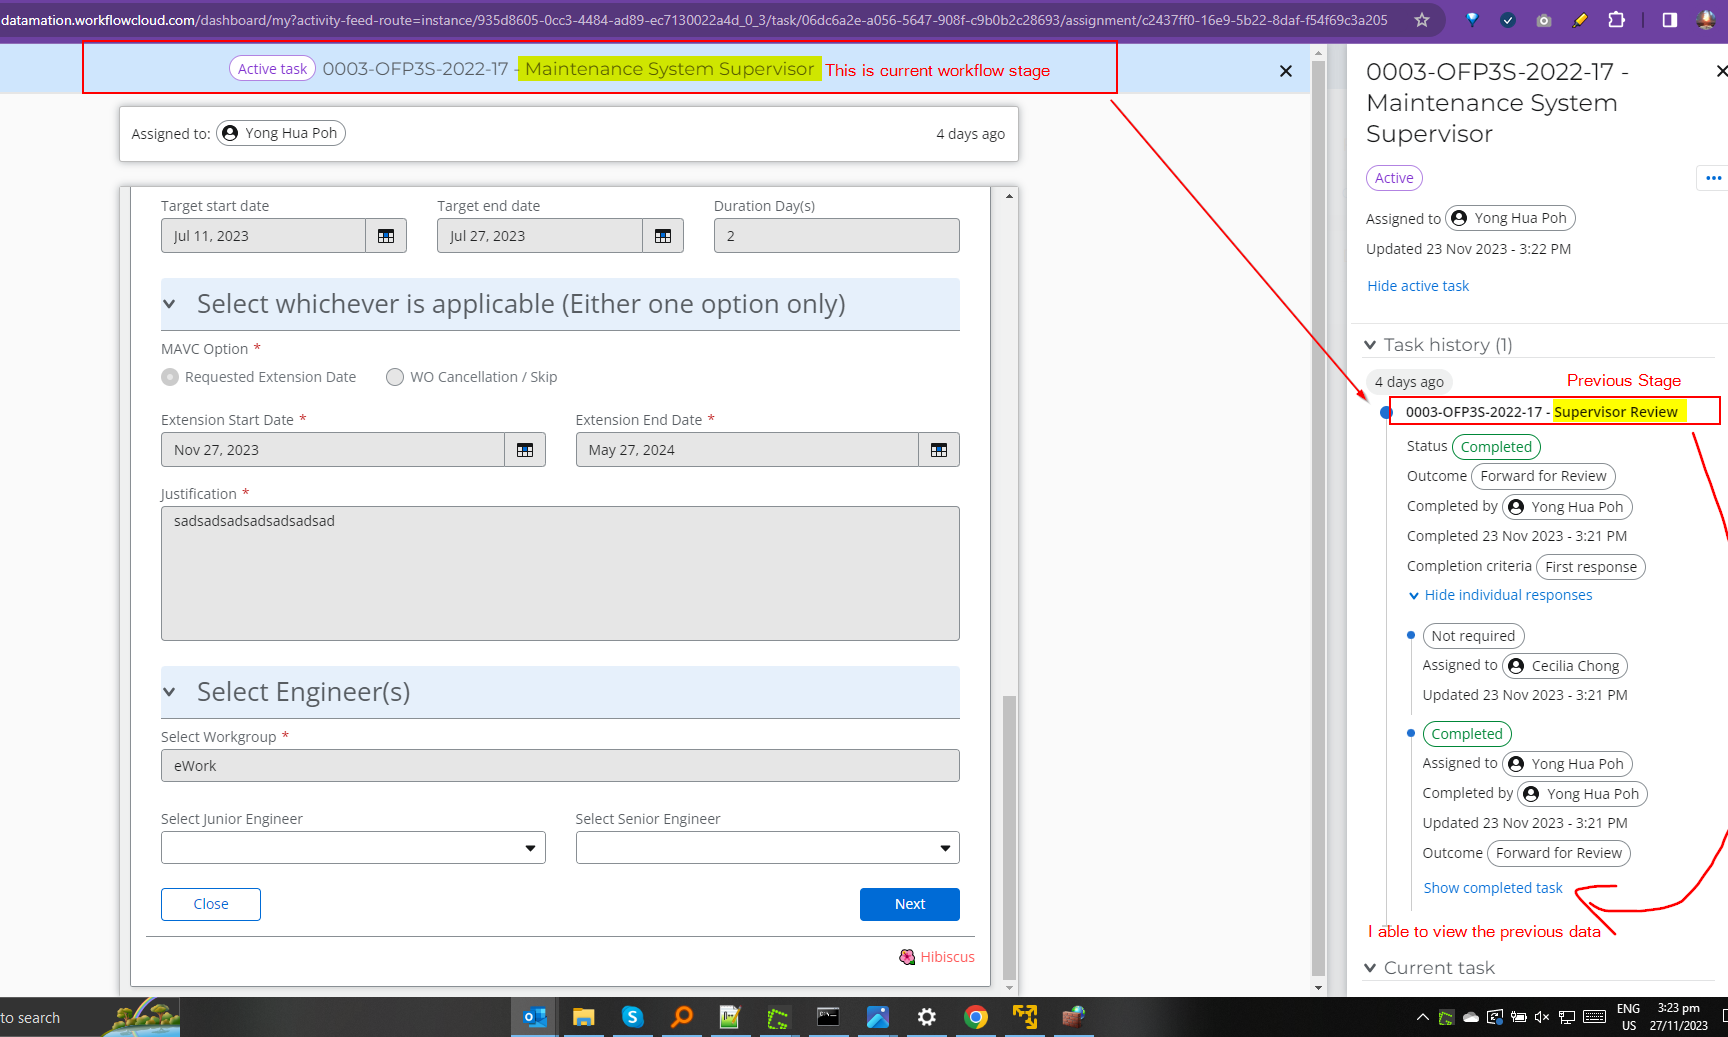Open Google Chrome from the taskbar
1728x1037 pixels.
[x=976, y=1017]
